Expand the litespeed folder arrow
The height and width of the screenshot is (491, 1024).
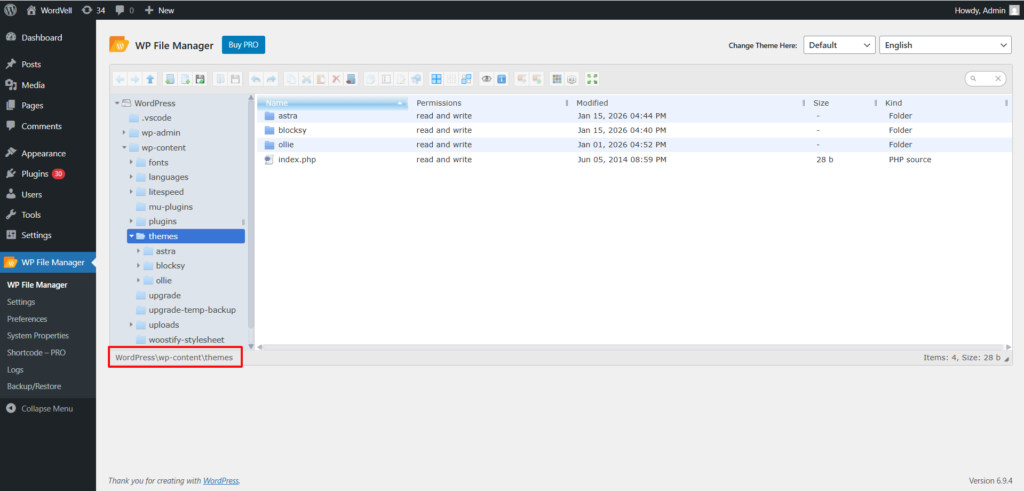click(x=131, y=192)
